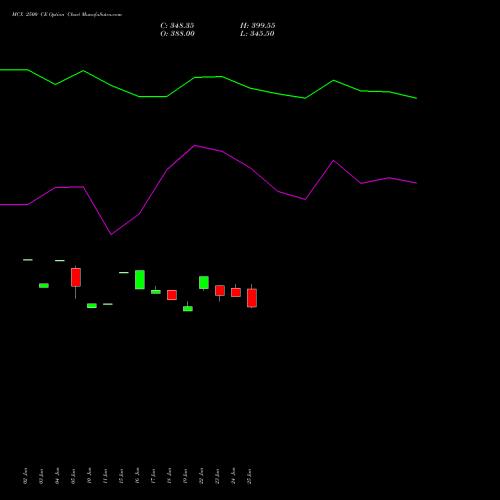Screen dimensions: 500x500
Task: Select the 10 date label on the axis
Action: pyautogui.click(x=89, y=476)
